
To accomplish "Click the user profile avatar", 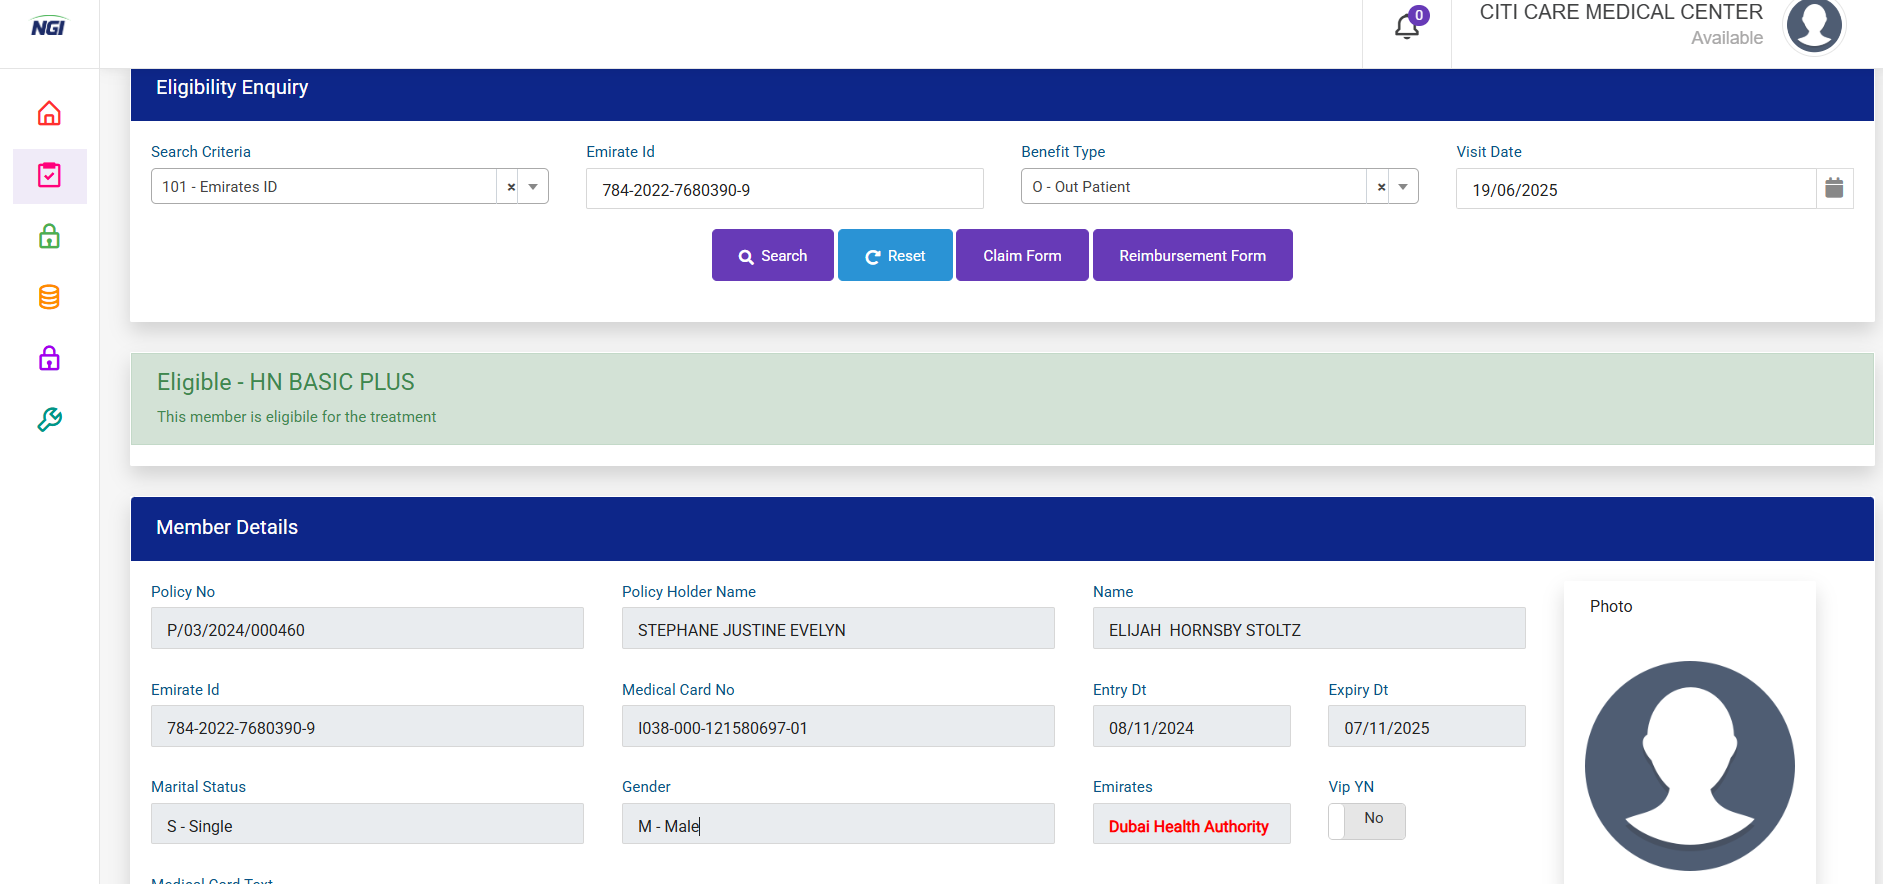I will 1814,26.
